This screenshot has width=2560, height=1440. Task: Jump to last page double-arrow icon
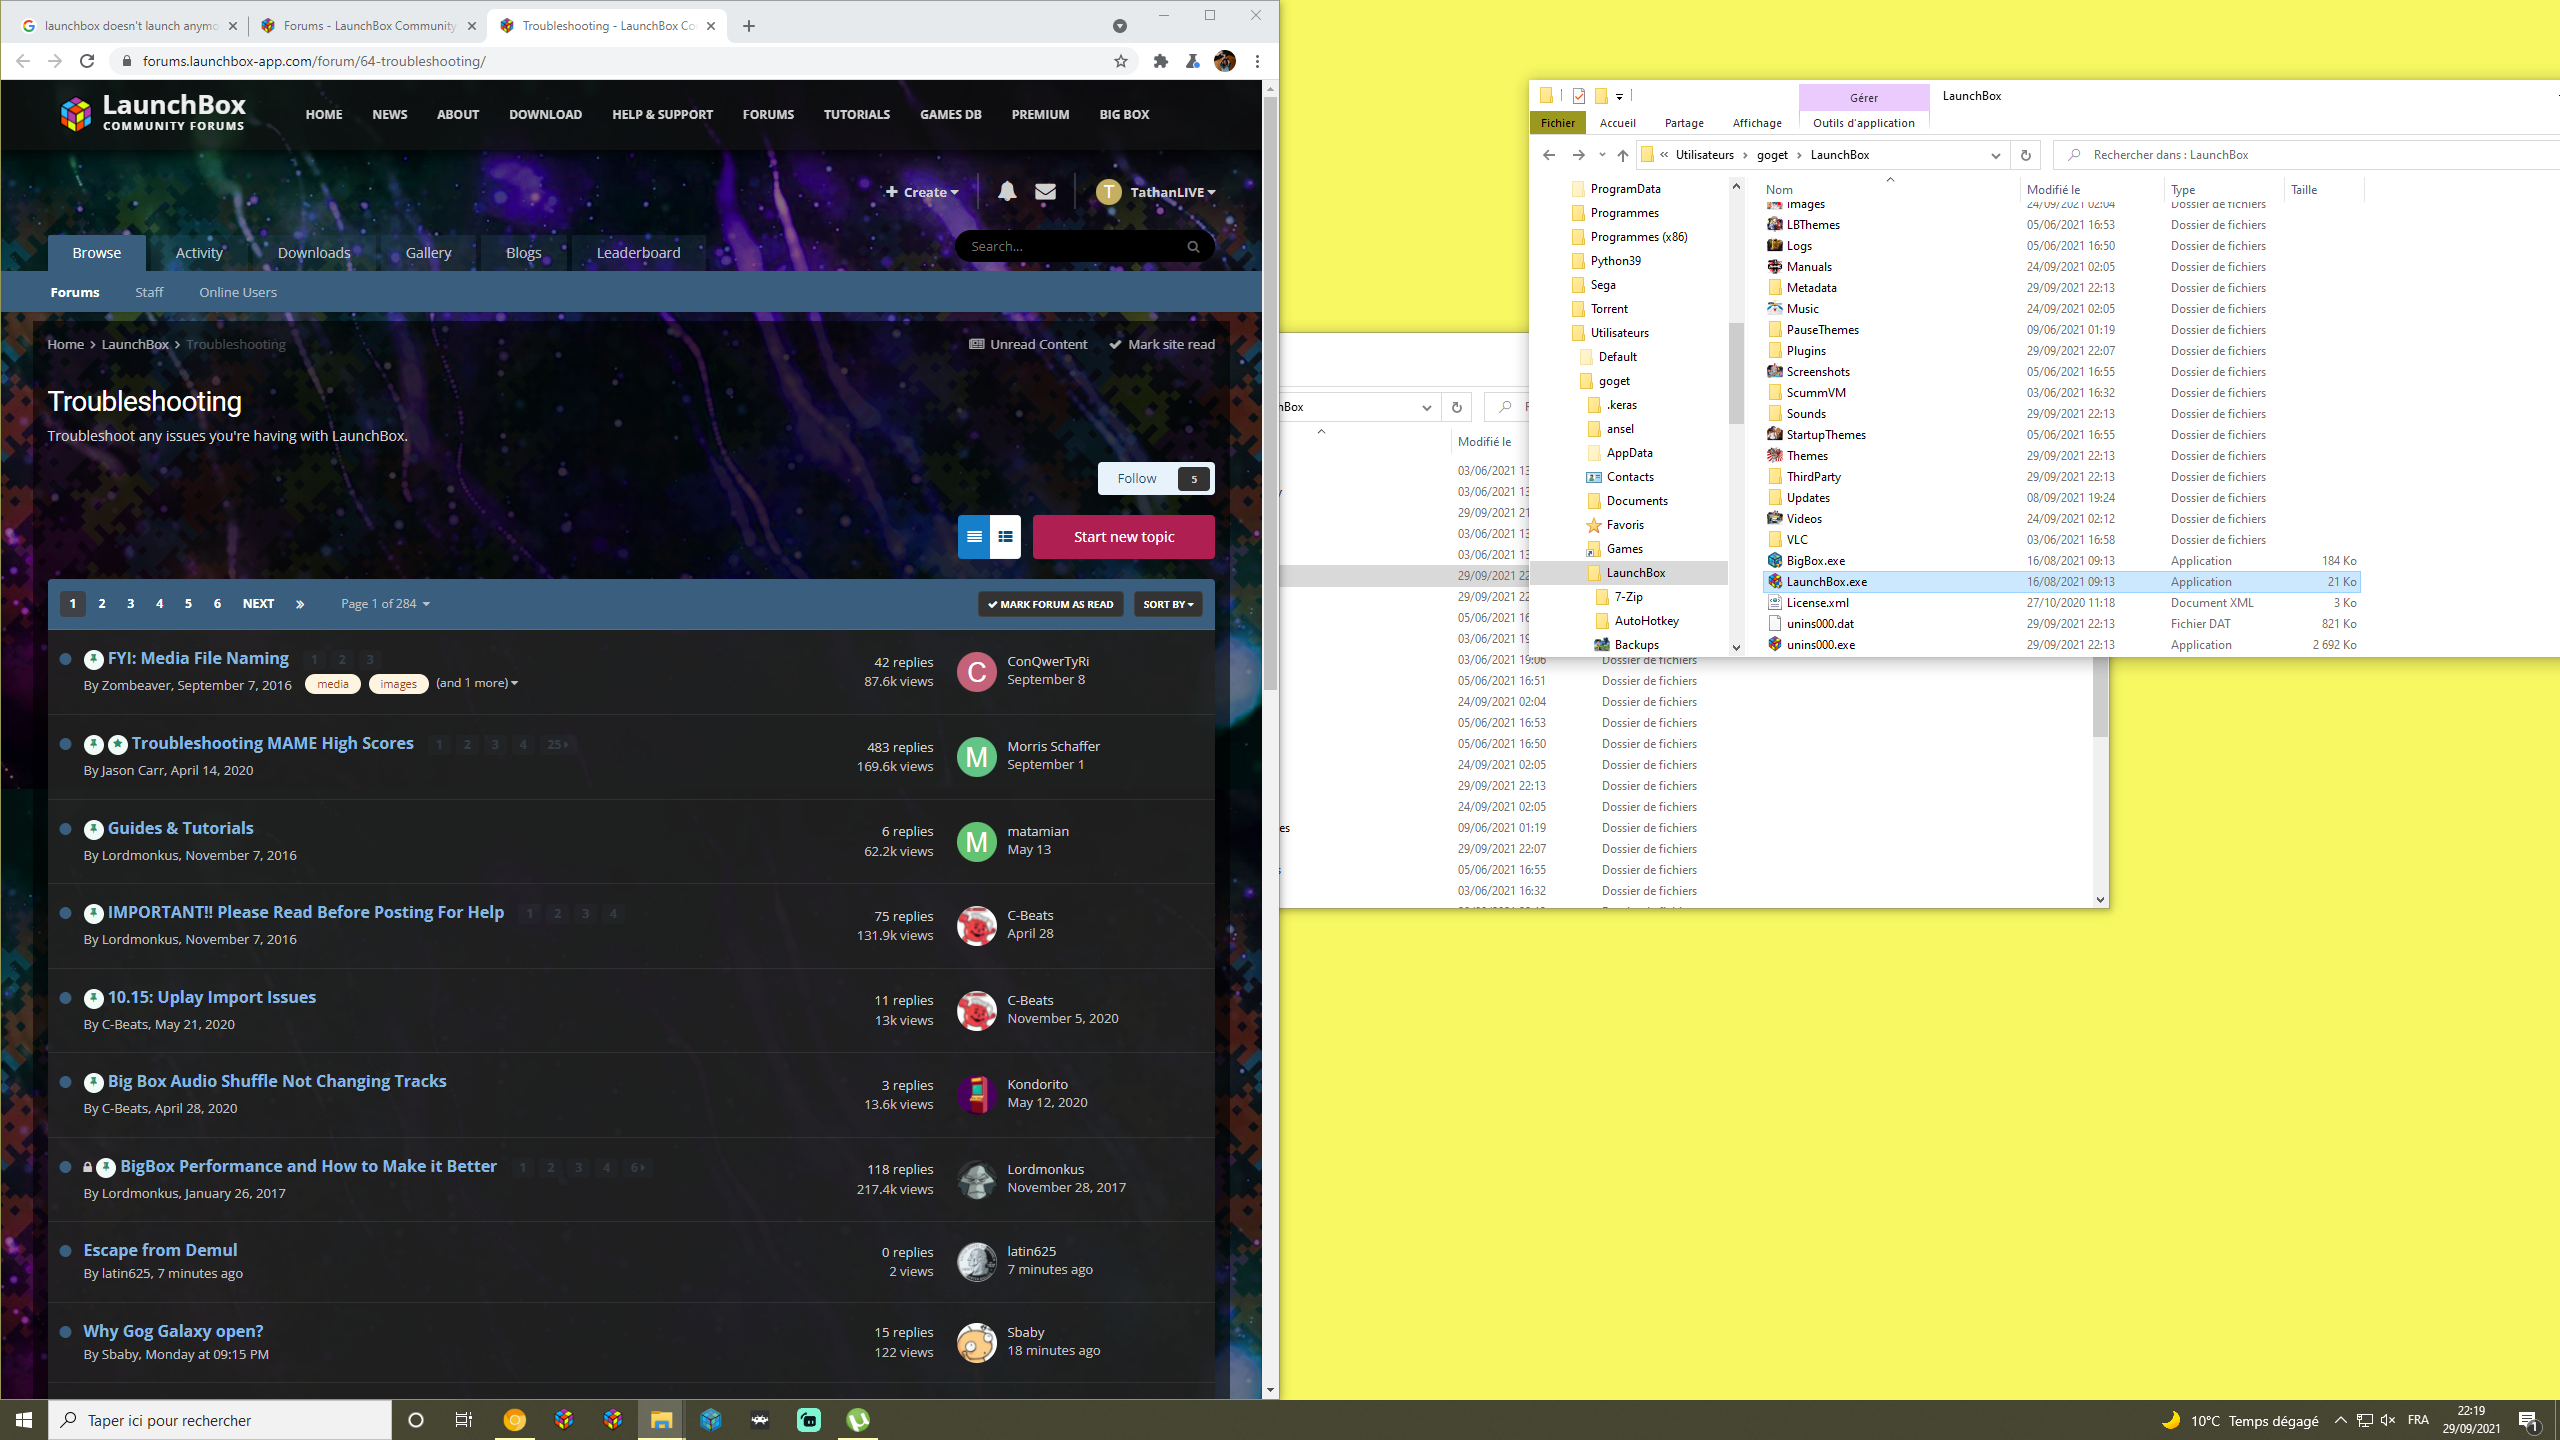pyautogui.click(x=300, y=604)
